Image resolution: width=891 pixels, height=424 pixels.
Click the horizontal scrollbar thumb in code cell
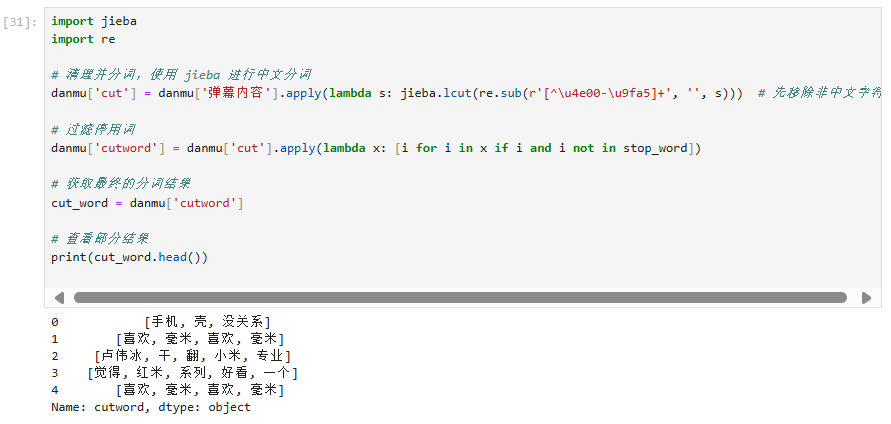click(460, 297)
